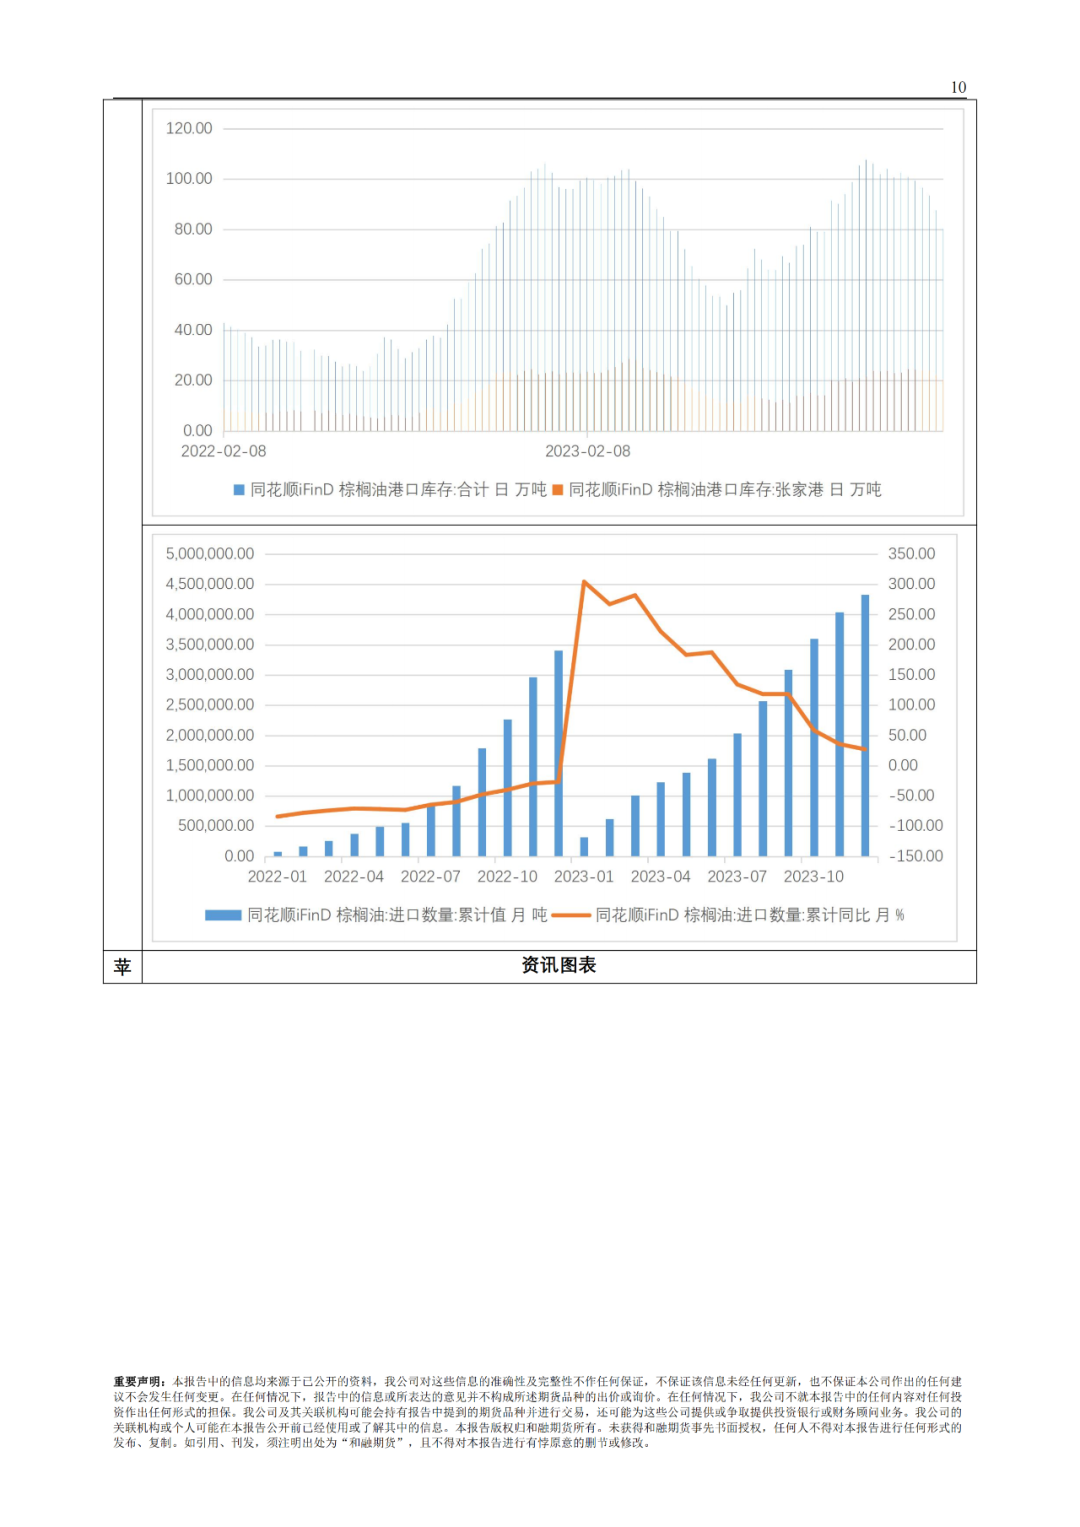Click the 资讯图表 table caption
Screen dimensions: 1080x1527
[x=559, y=965]
